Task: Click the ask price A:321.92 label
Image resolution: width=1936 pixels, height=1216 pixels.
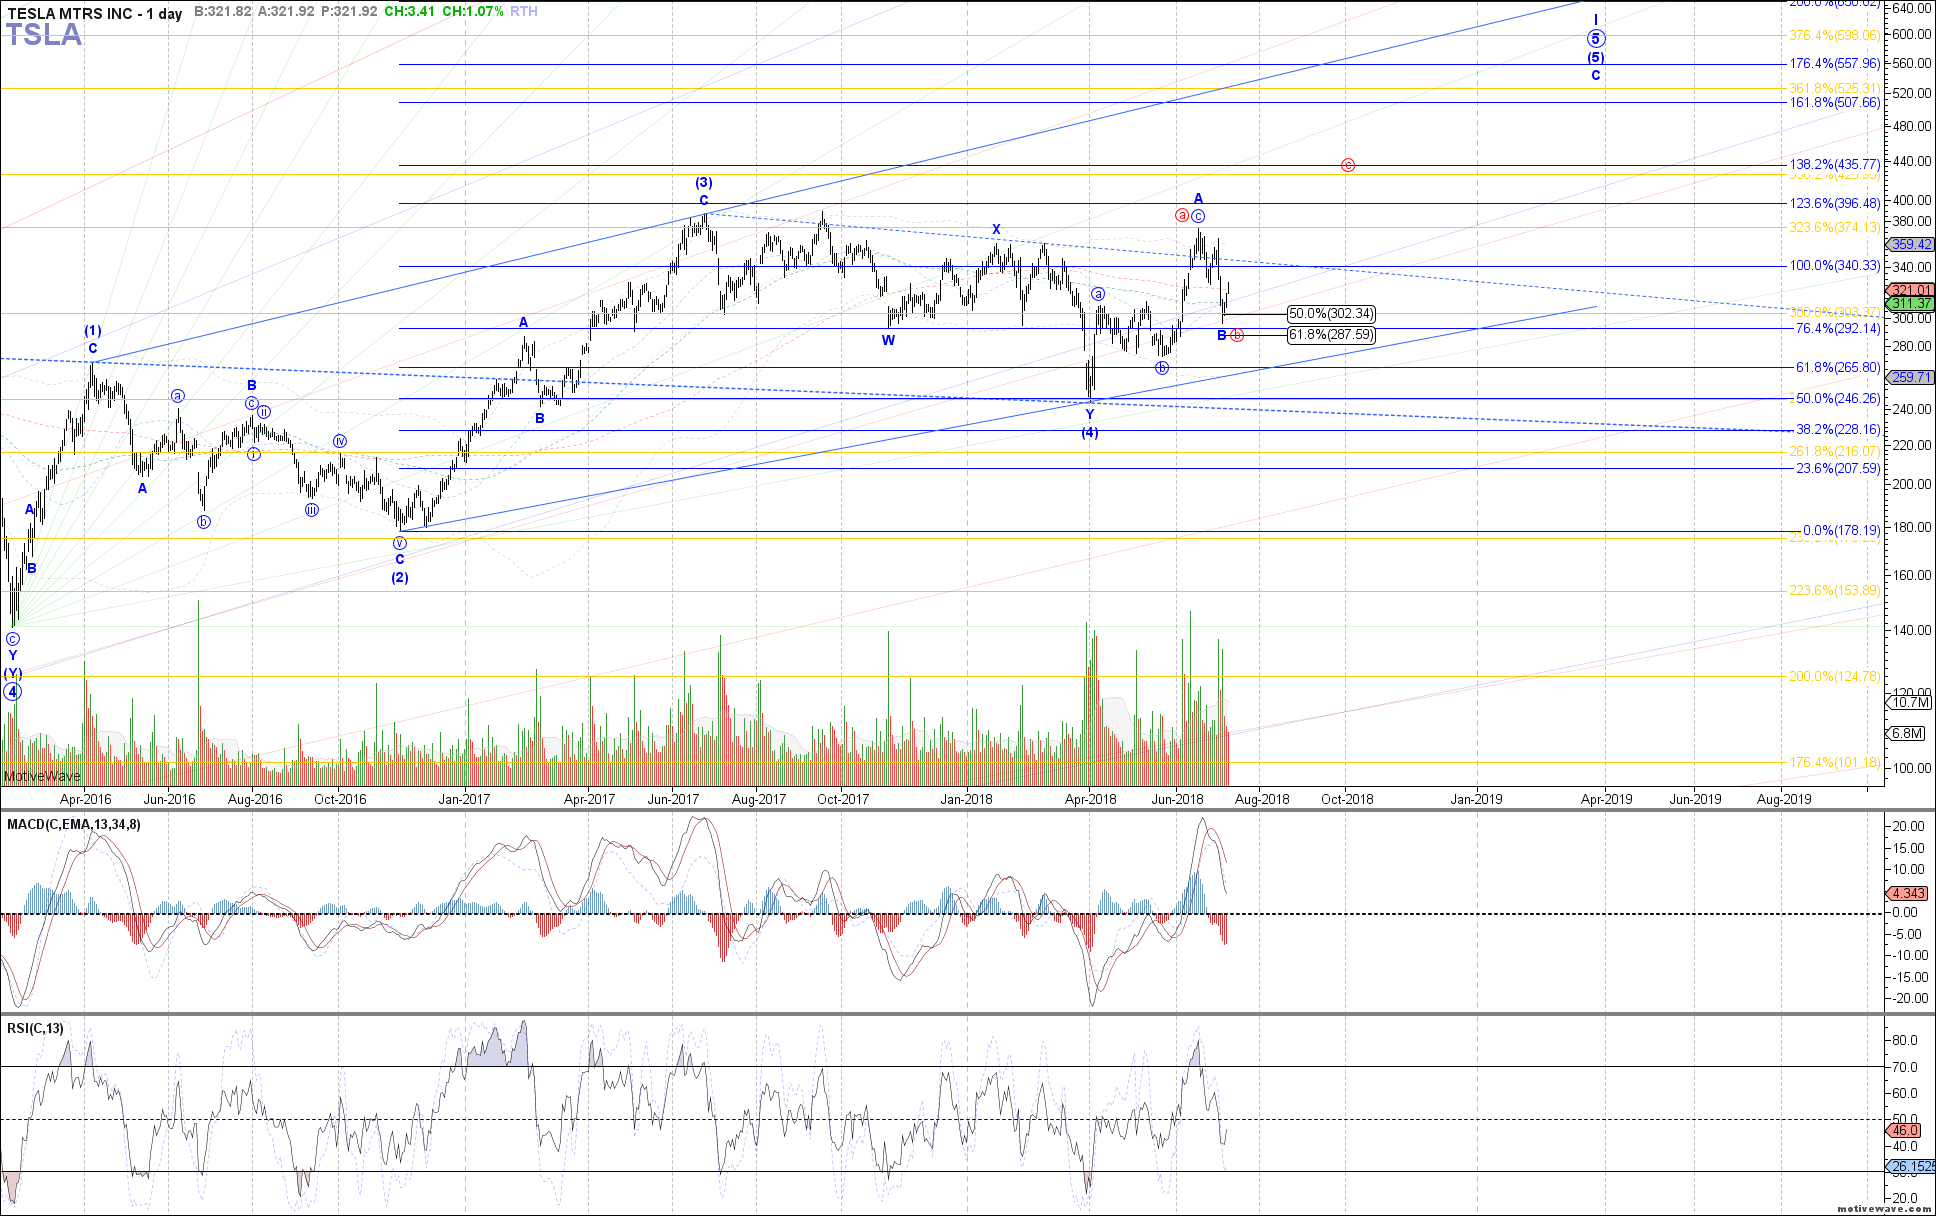Action: [286, 12]
